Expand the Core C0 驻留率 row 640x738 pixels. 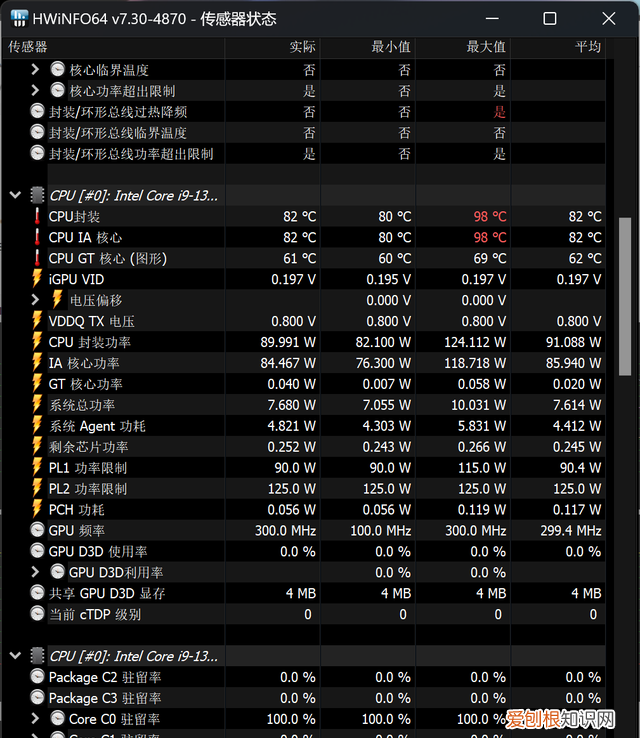coord(35,719)
